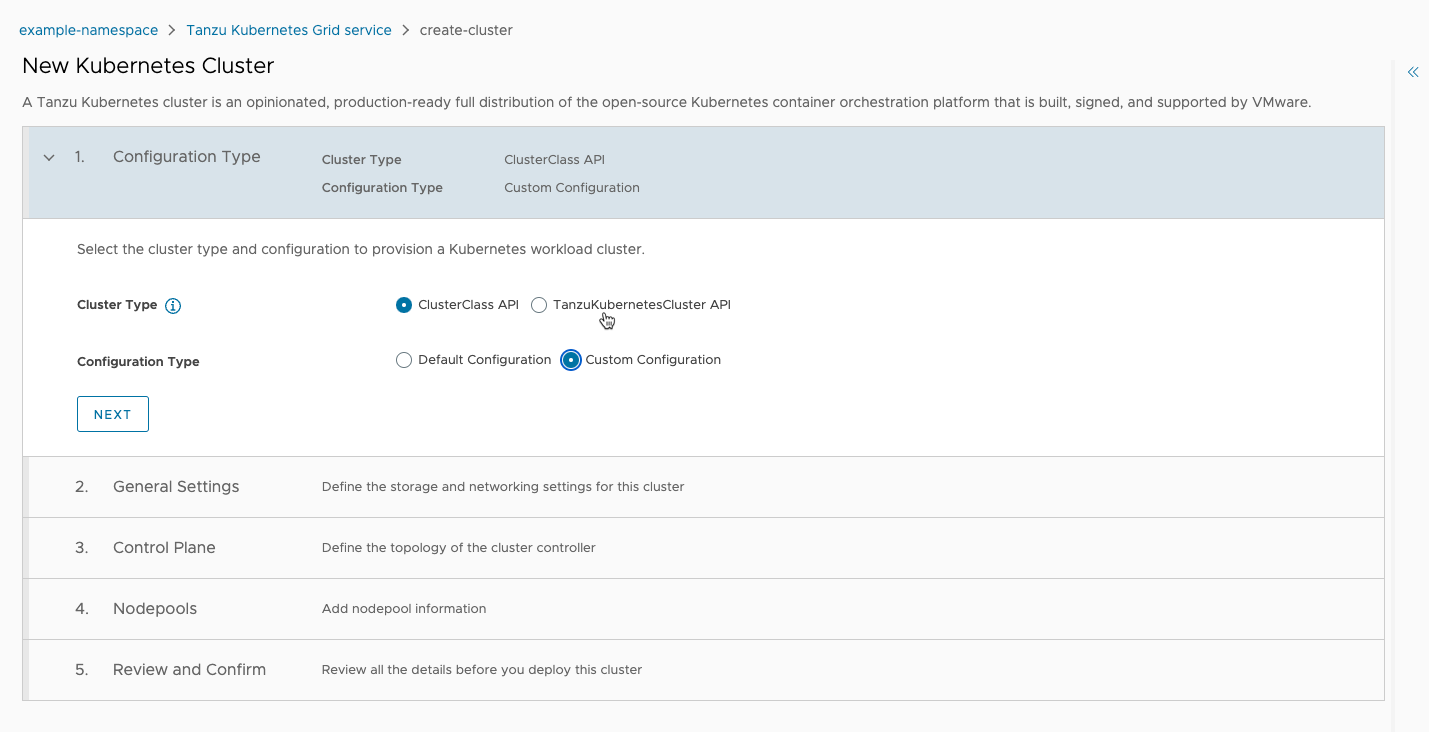Screen dimensions: 1429x732
Task: Click the 'Custom Configuration' summary value in header
Action: click(x=572, y=188)
